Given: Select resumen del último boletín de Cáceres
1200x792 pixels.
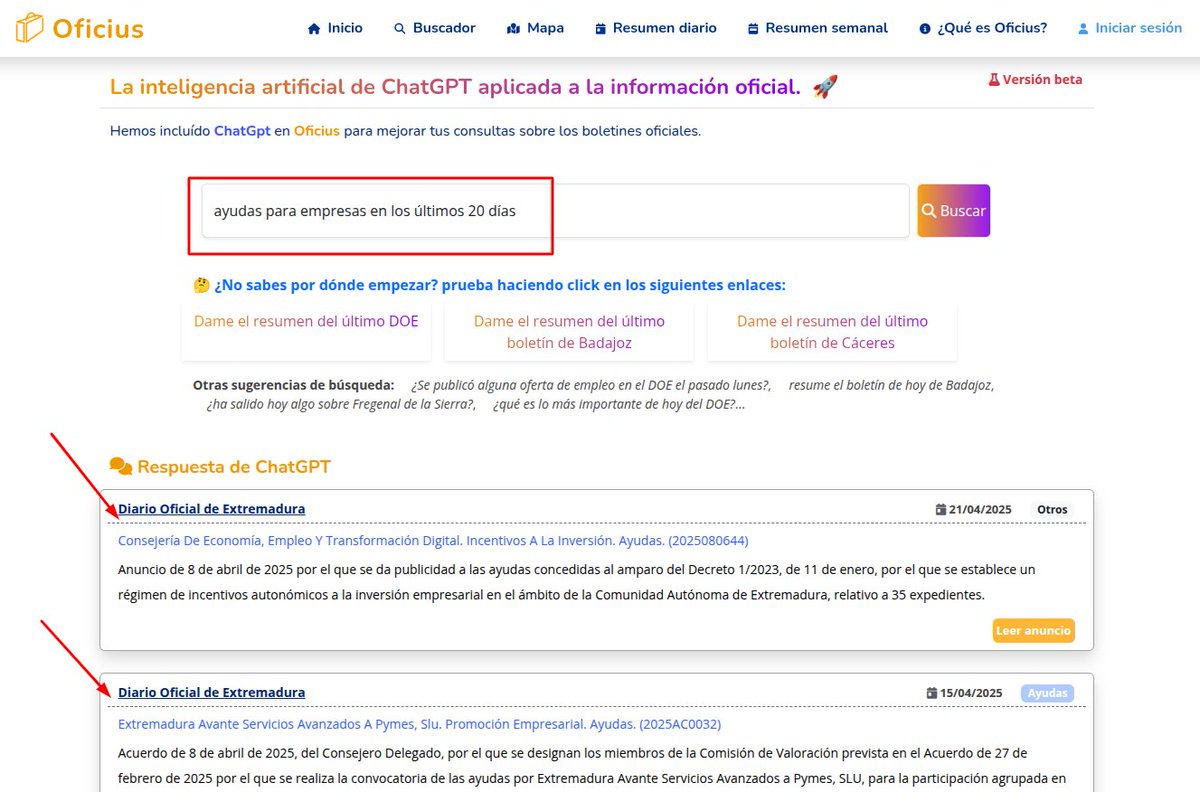Looking at the screenshot, I should 832,332.
